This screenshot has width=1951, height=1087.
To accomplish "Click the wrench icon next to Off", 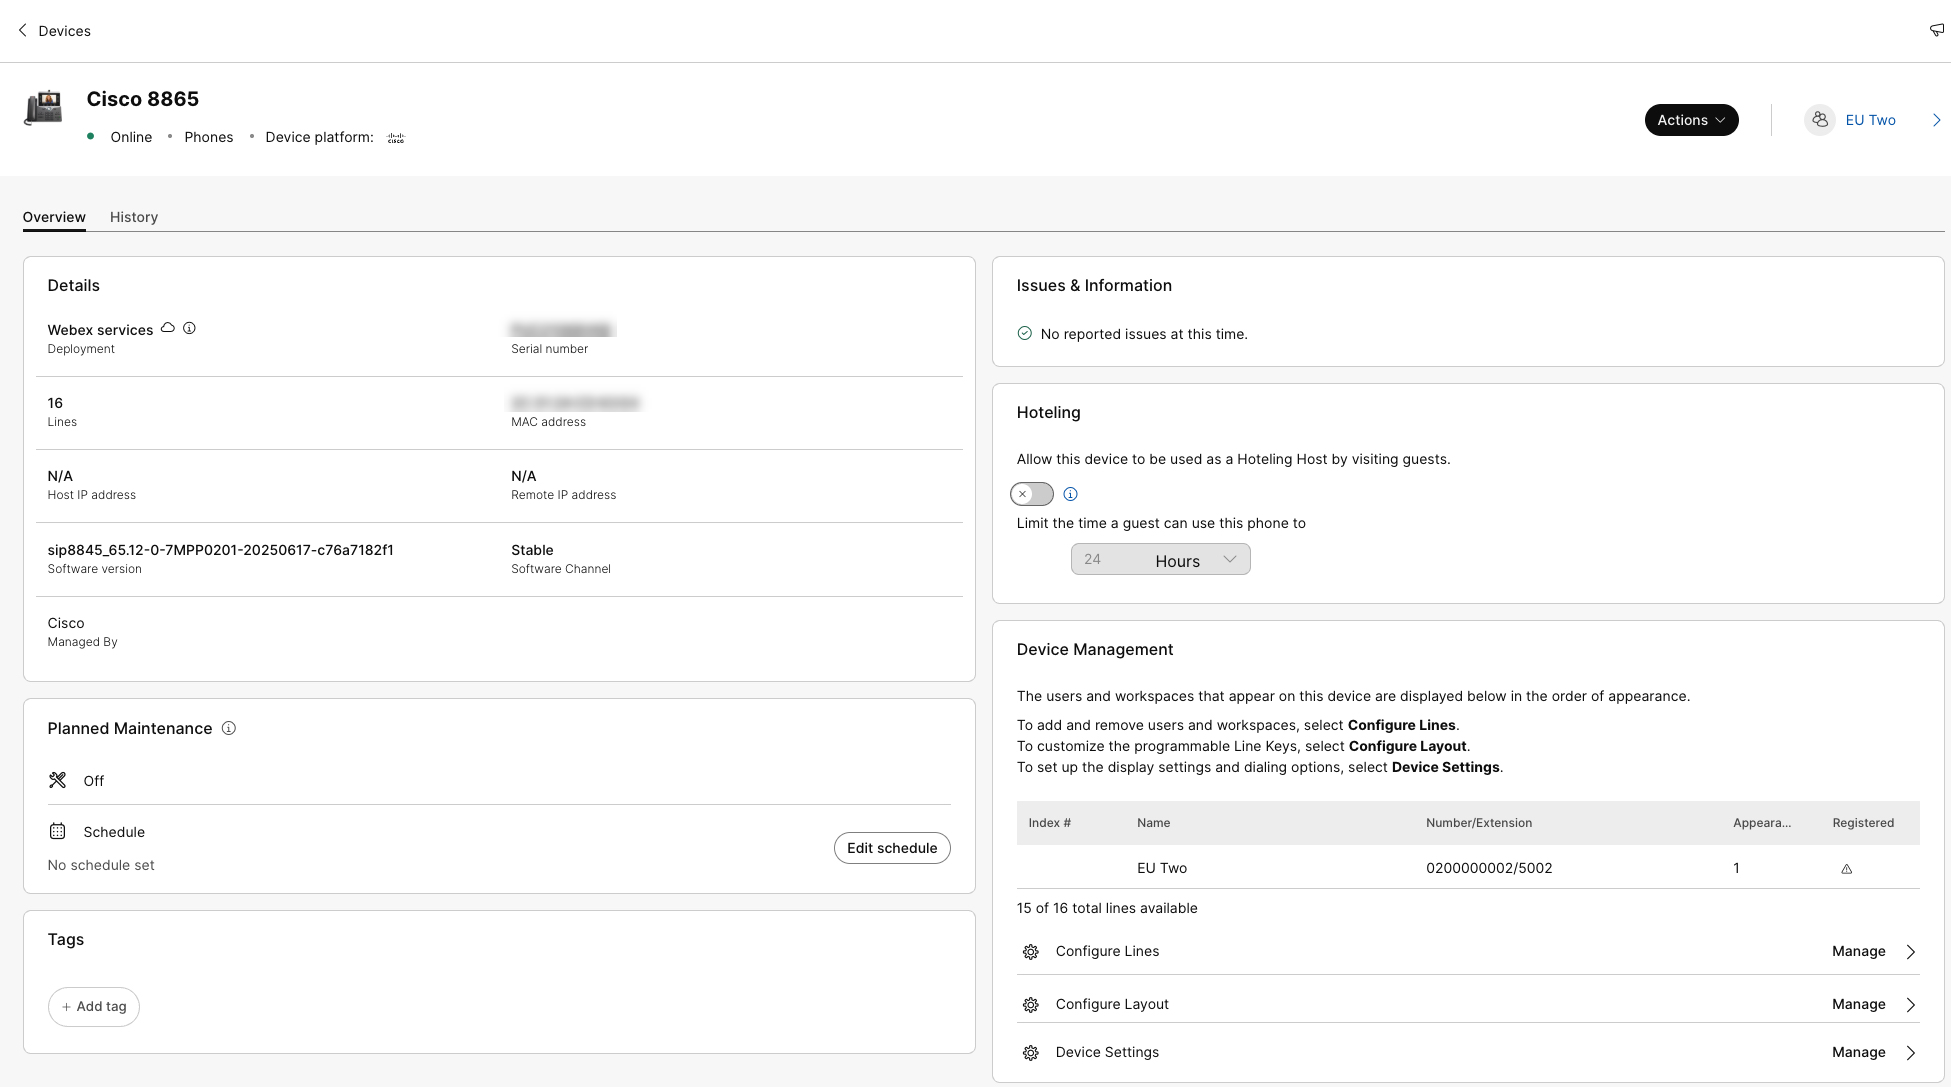I will pos(57,780).
